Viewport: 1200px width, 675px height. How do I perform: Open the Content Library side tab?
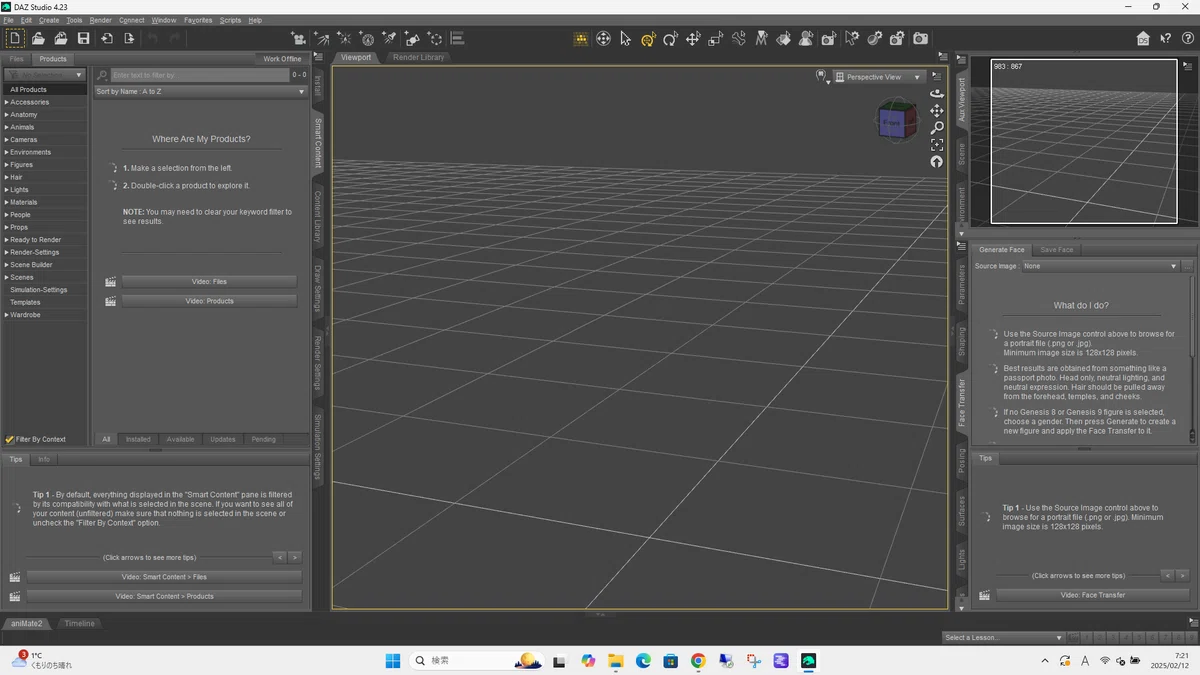pos(318,217)
